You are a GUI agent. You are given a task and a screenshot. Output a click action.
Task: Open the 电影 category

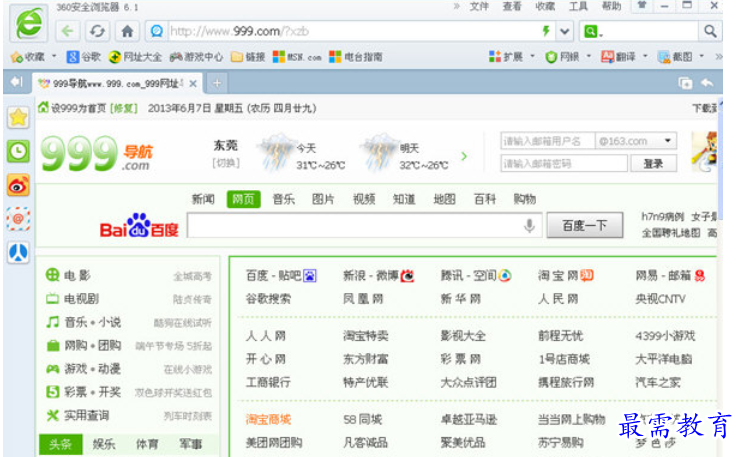[77, 275]
